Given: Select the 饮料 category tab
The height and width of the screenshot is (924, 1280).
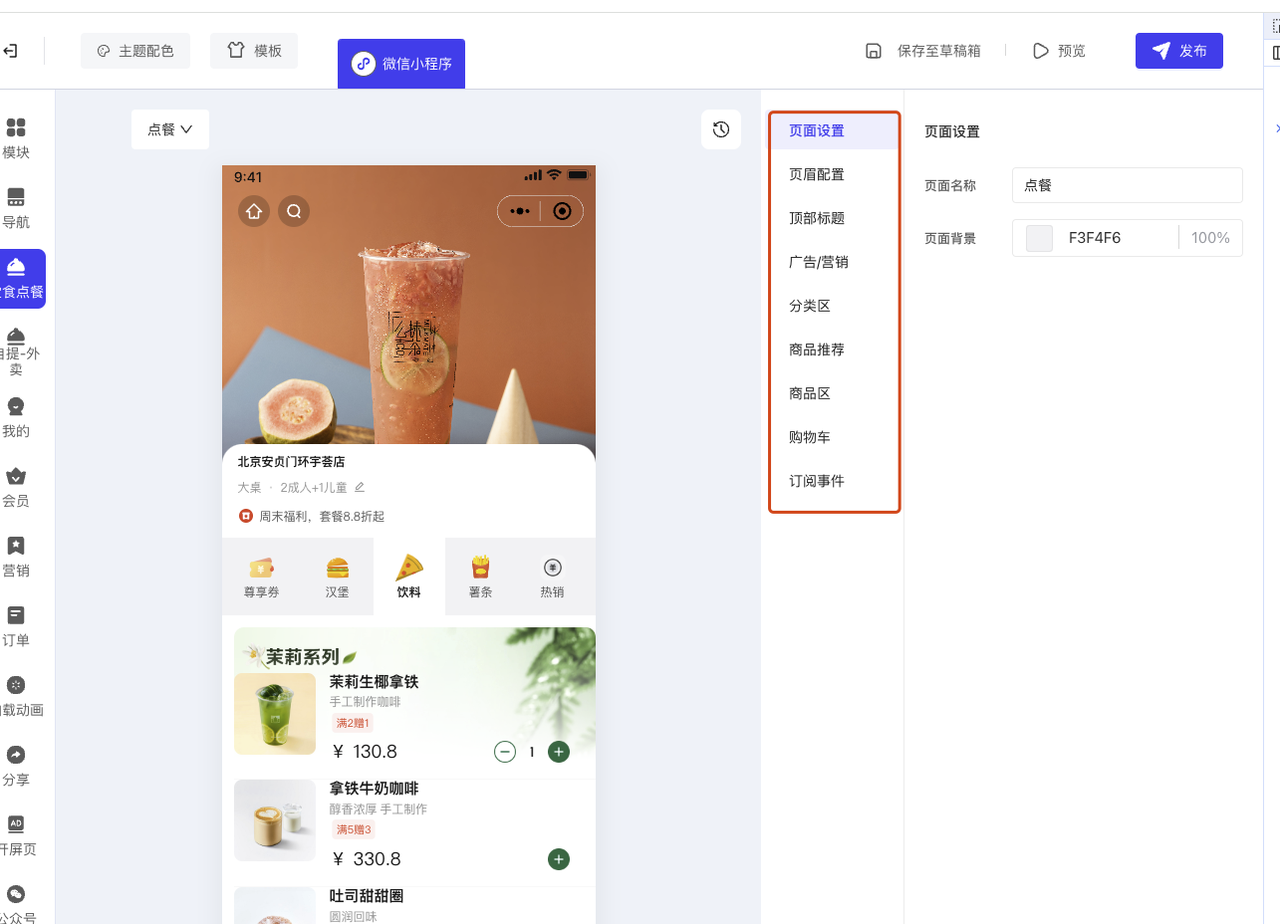Looking at the screenshot, I should (x=409, y=577).
